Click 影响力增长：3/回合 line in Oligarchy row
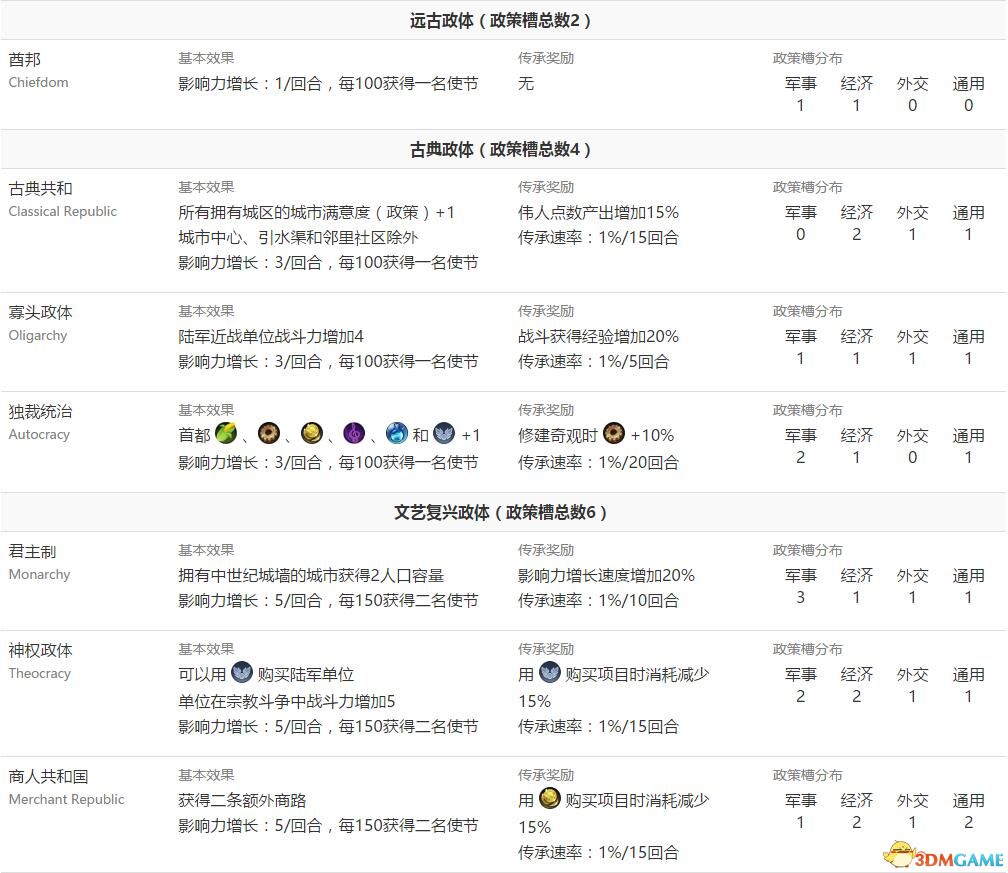Viewport: 1008px width, 873px height. pyautogui.click(x=328, y=362)
